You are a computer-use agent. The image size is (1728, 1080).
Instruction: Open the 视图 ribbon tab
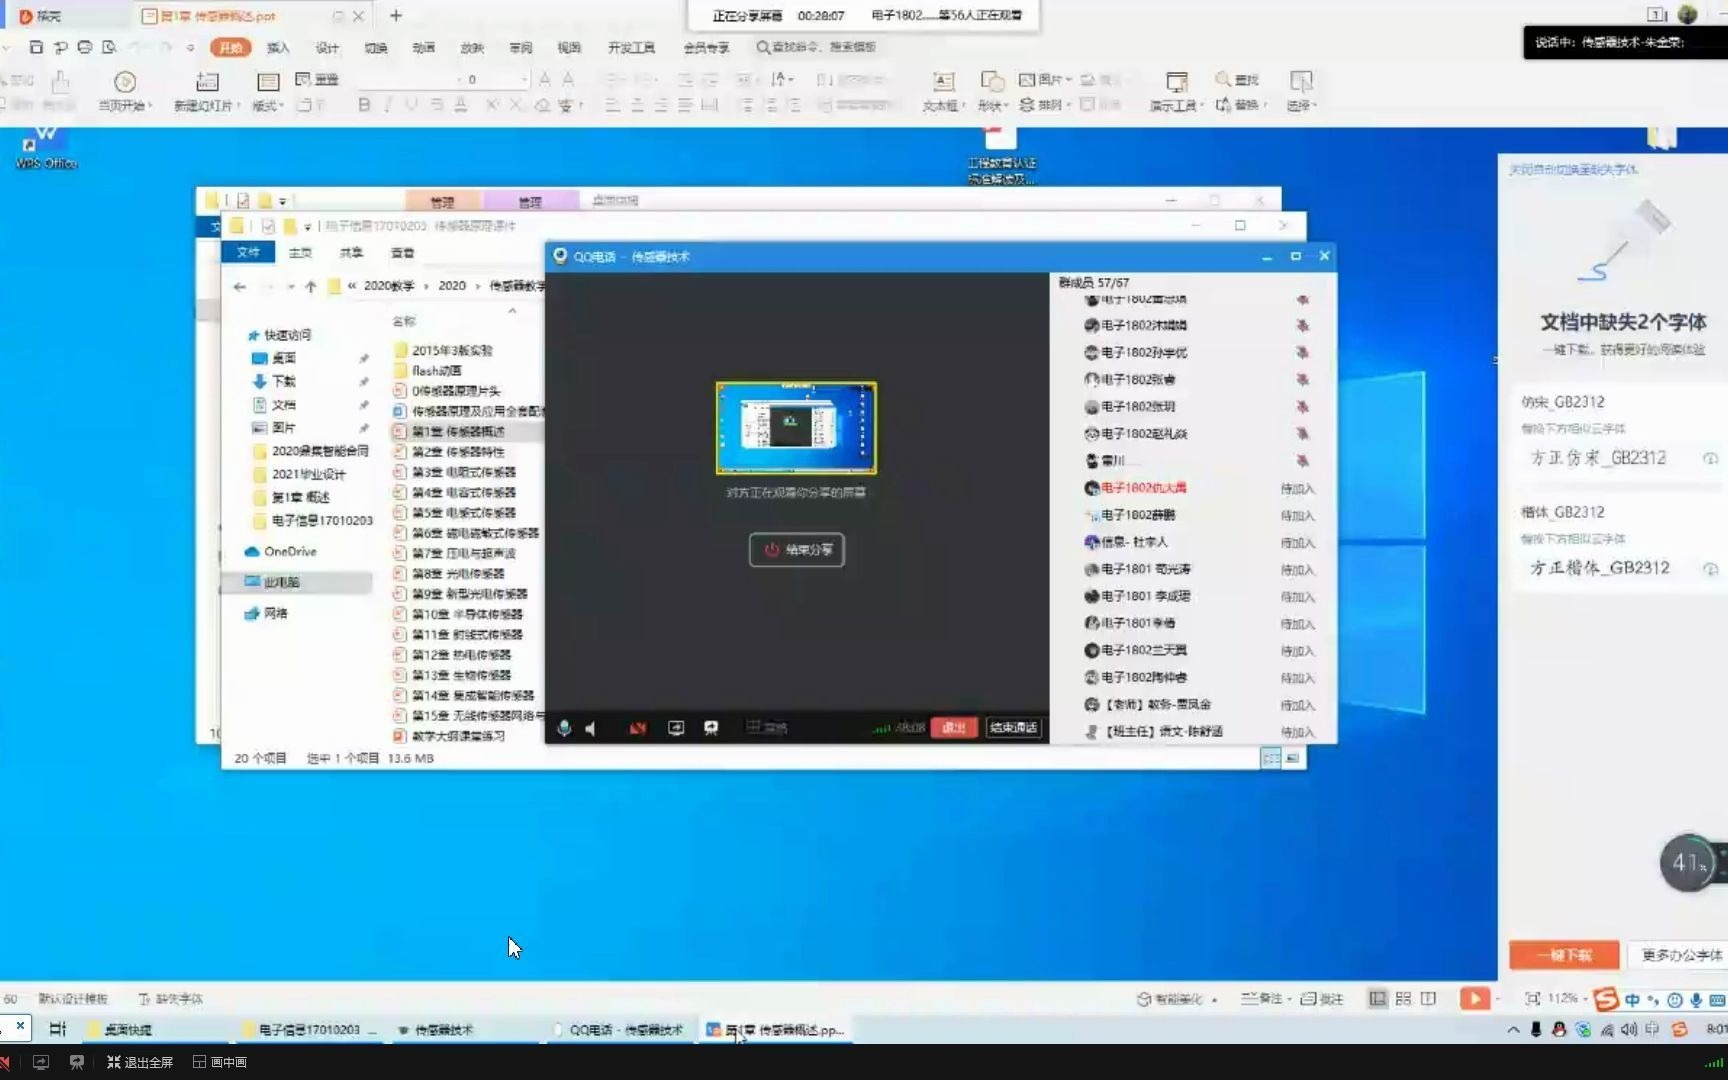569,48
